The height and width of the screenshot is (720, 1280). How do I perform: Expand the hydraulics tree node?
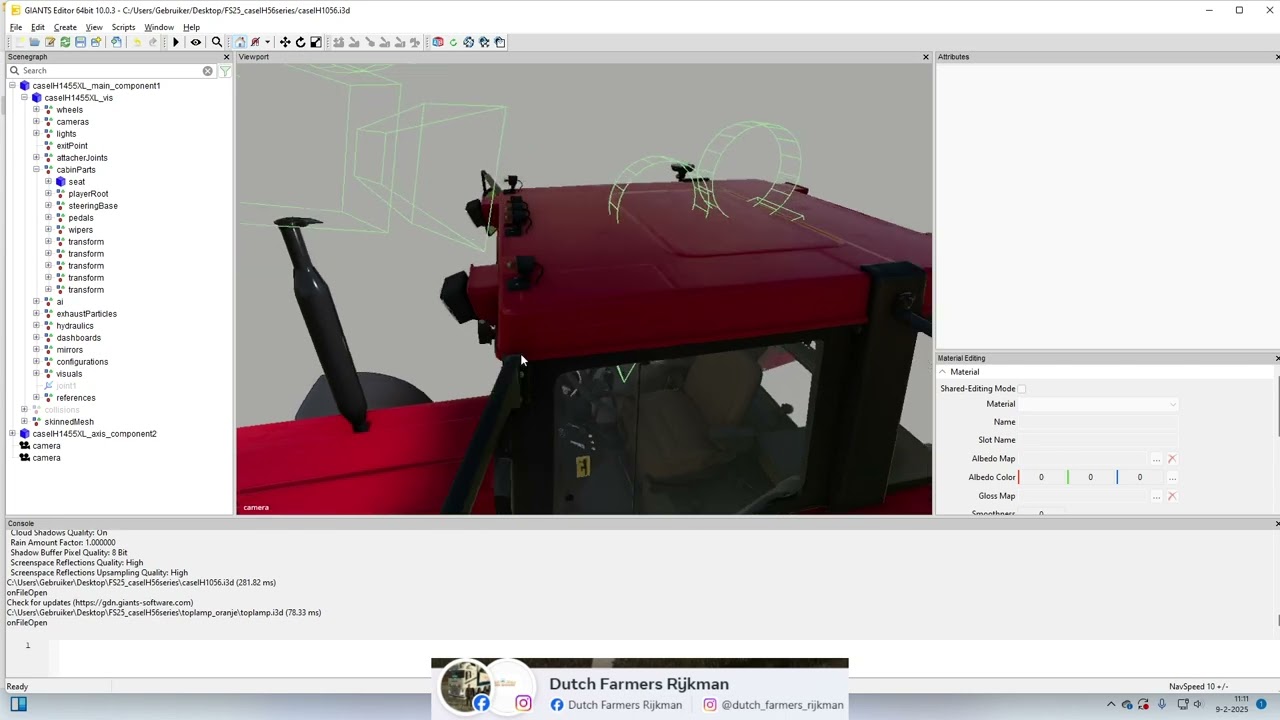36,326
